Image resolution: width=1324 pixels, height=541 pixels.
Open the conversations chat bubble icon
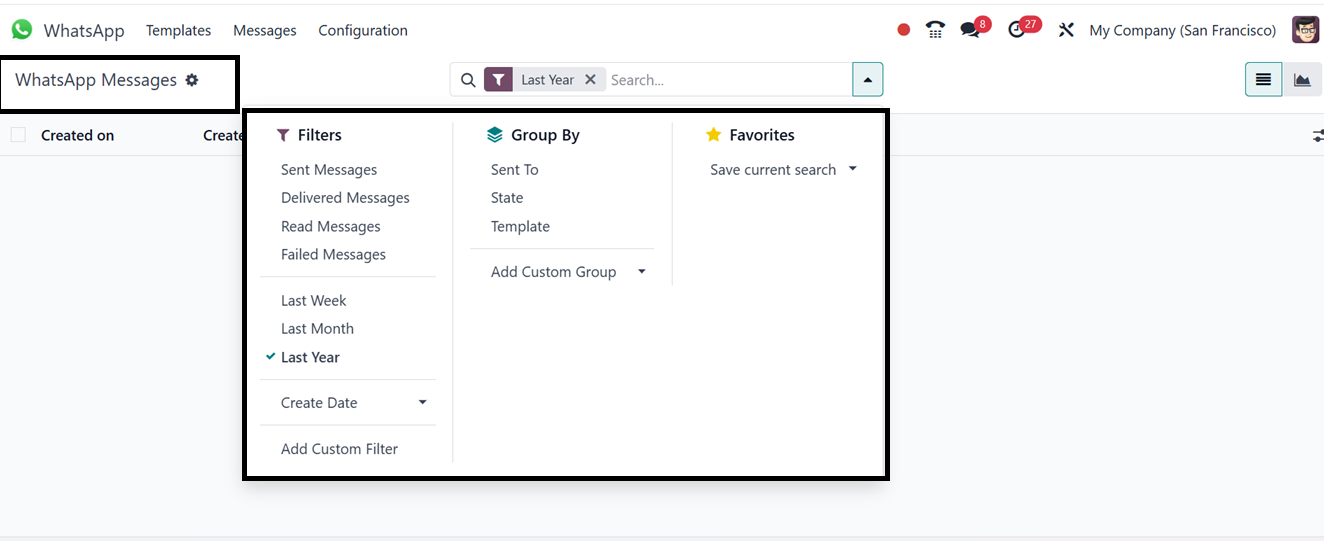tap(970, 30)
